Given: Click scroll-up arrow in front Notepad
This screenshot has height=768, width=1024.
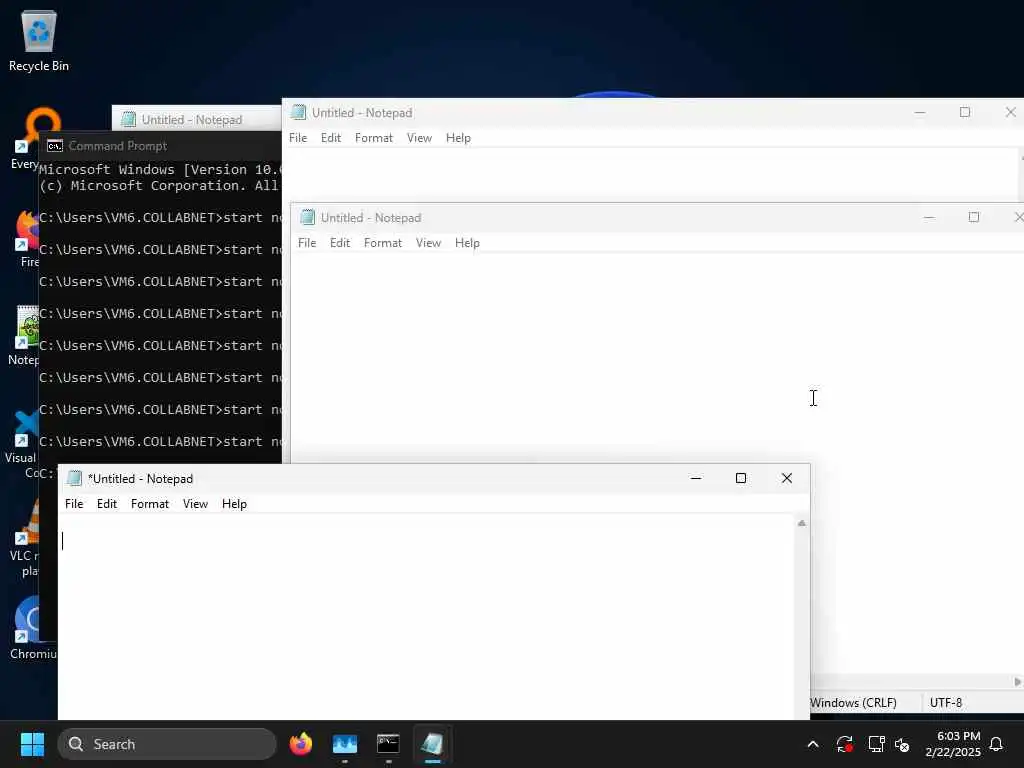Looking at the screenshot, I should click(x=802, y=523).
